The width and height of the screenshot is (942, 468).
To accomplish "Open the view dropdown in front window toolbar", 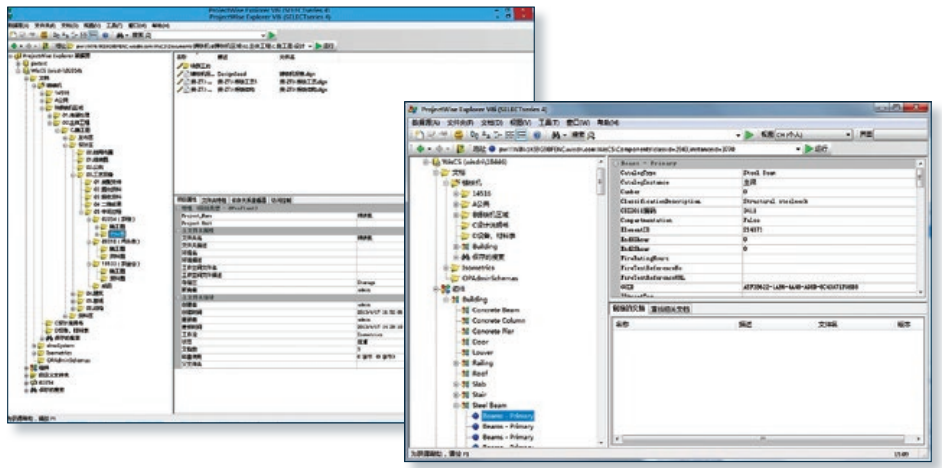I will coord(848,135).
